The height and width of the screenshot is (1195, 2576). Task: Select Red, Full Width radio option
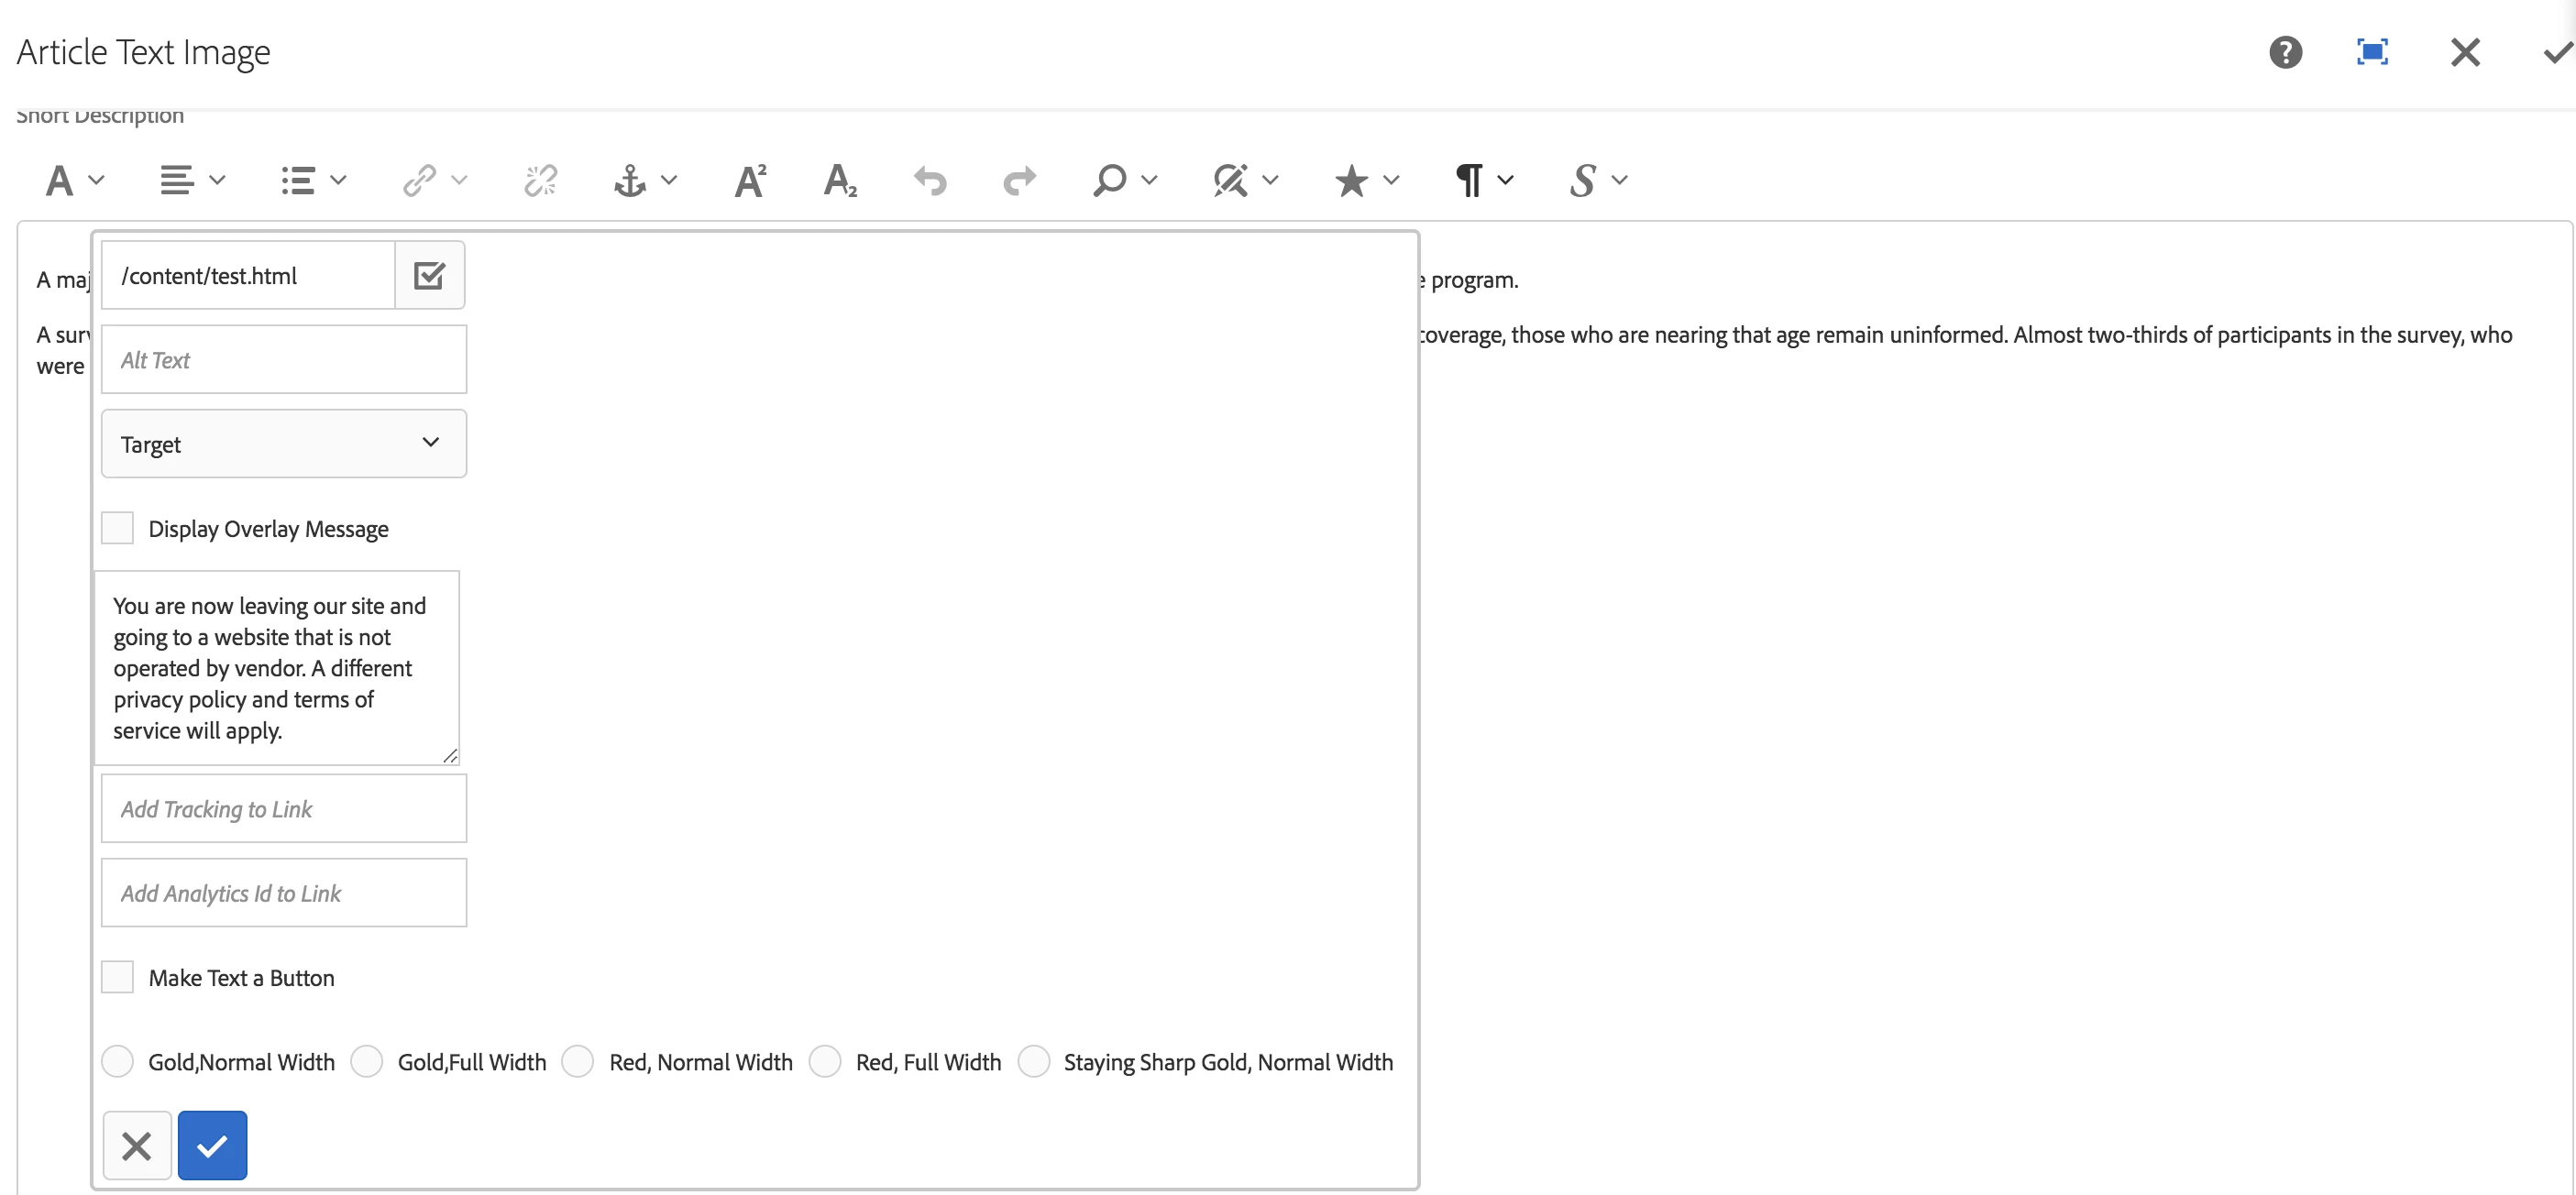pos(825,1061)
